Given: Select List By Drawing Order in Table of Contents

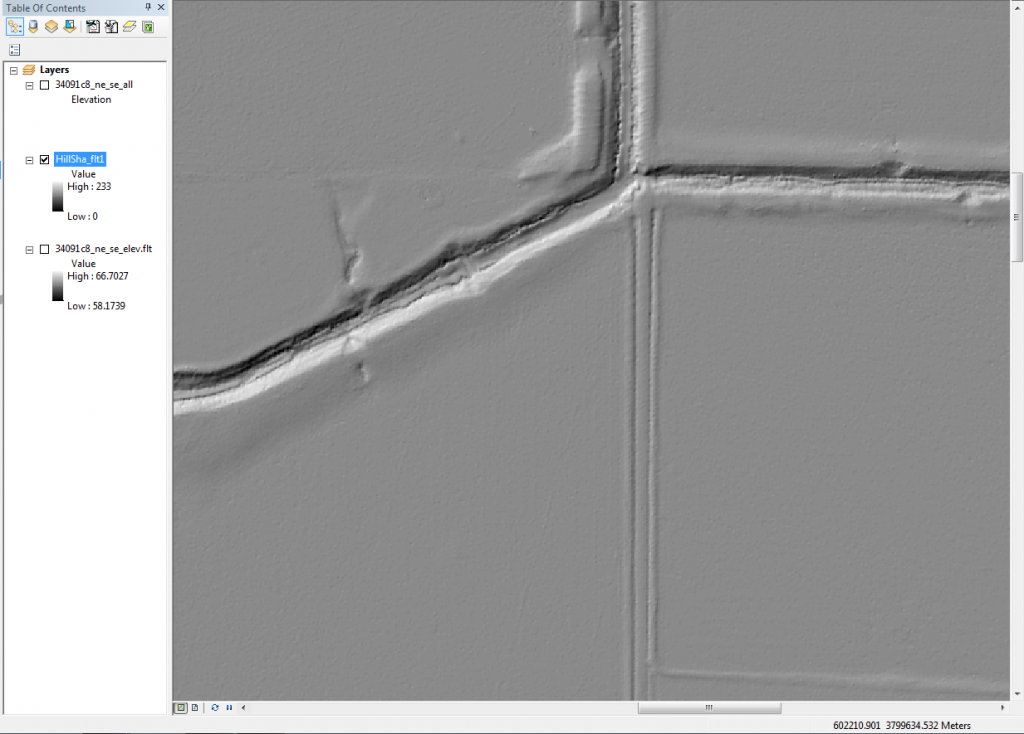Looking at the screenshot, I should pos(15,26).
